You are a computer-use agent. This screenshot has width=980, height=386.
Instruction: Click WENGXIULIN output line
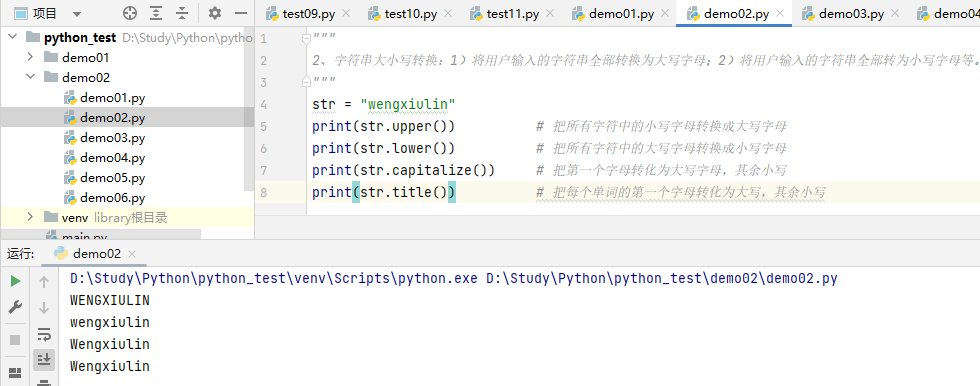[110, 300]
